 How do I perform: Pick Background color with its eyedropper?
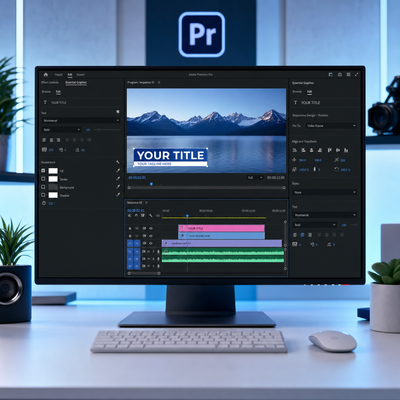point(118,187)
